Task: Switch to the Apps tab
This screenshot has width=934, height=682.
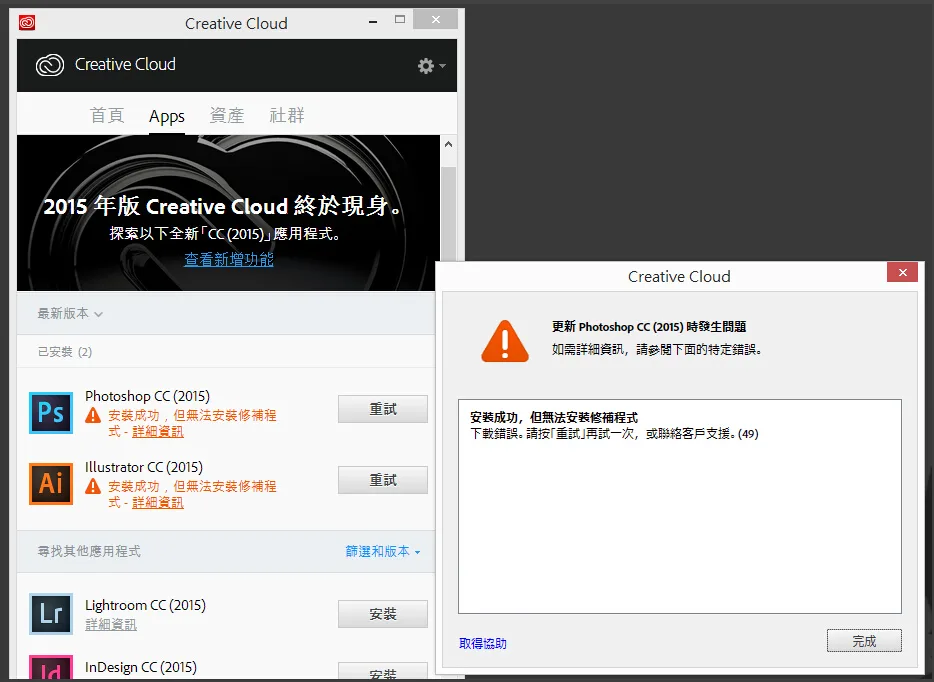Action: (167, 116)
